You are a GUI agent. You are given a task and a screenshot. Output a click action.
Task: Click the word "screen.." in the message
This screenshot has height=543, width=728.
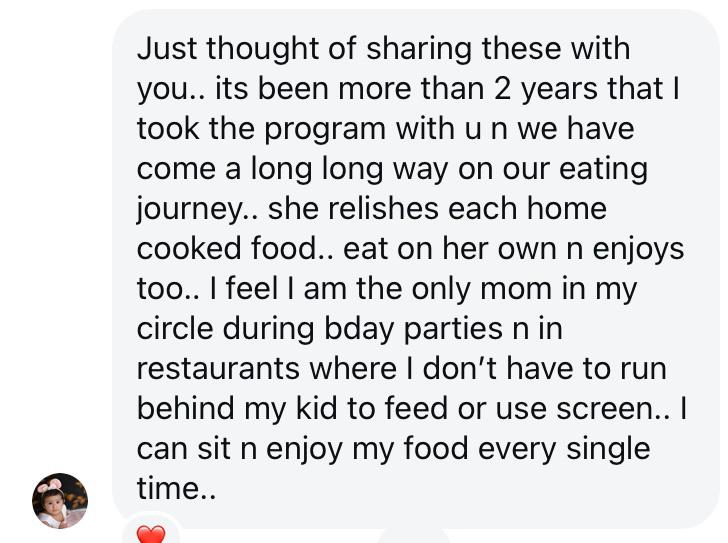coord(610,409)
